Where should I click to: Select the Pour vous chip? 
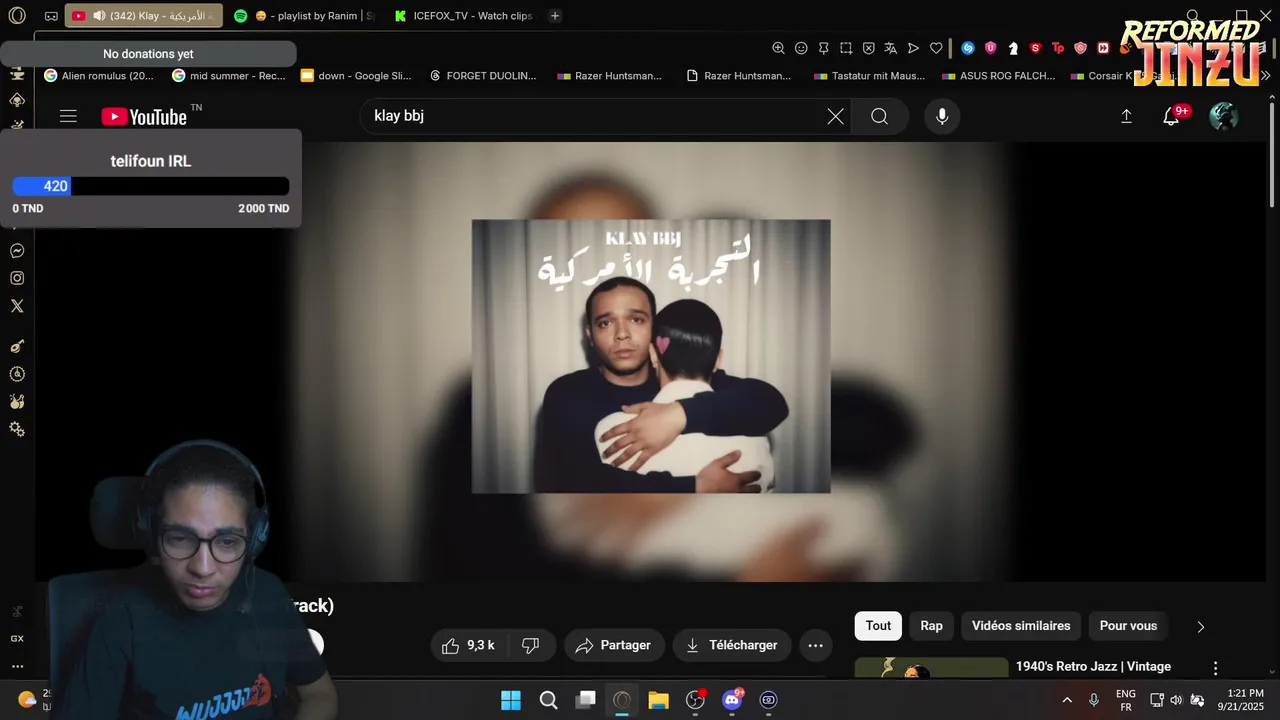1128,626
